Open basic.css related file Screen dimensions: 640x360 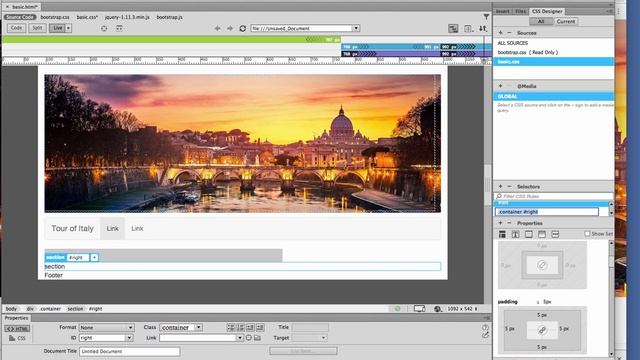pyautogui.click(x=87, y=17)
